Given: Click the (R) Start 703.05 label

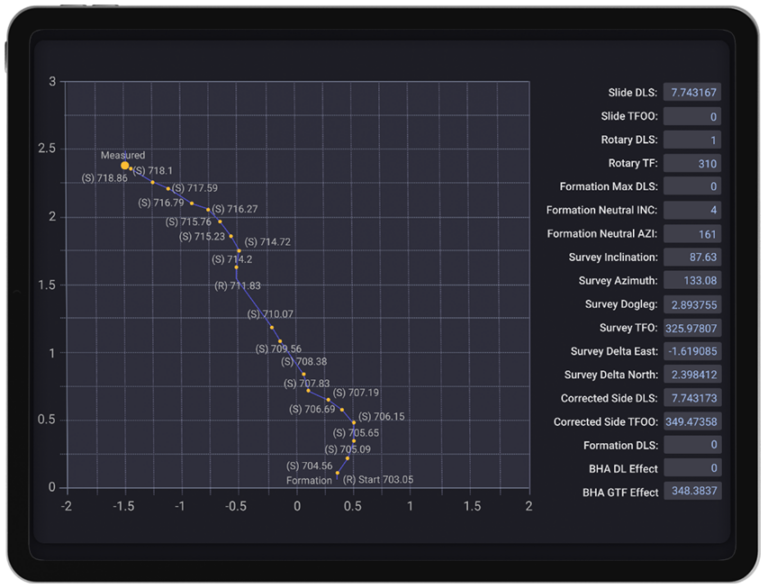Looking at the screenshot, I should pyautogui.click(x=377, y=480).
